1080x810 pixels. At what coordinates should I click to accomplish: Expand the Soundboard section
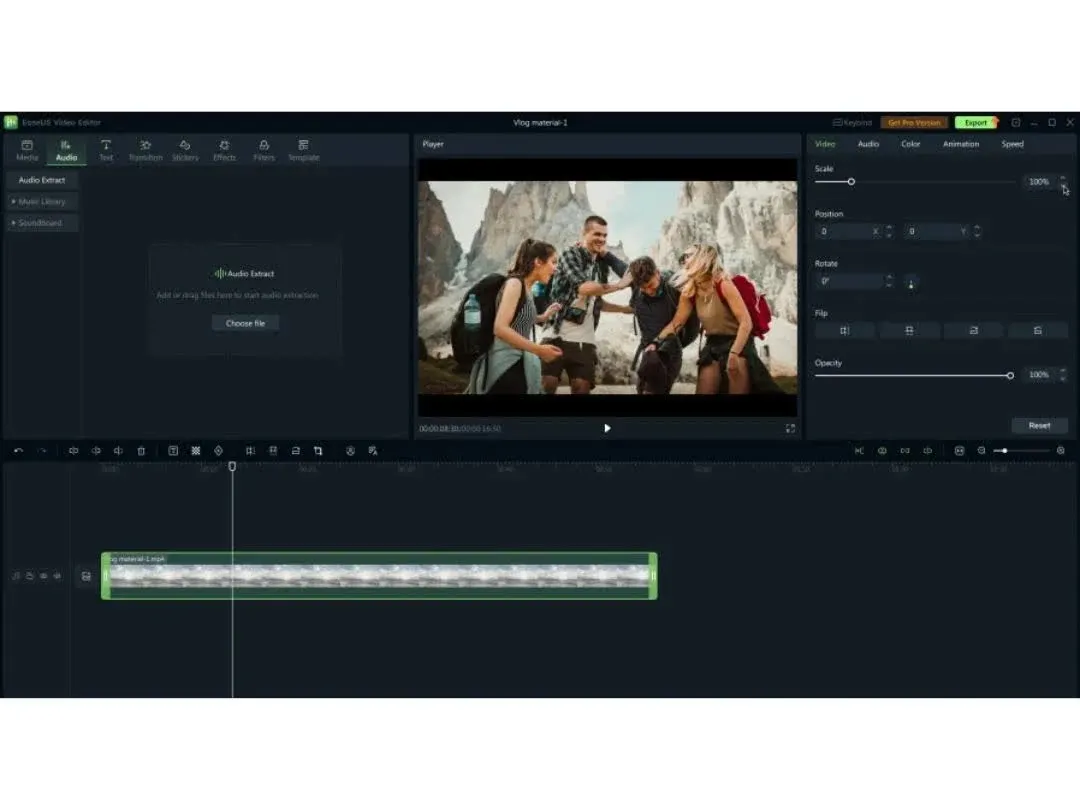pos(42,223)
